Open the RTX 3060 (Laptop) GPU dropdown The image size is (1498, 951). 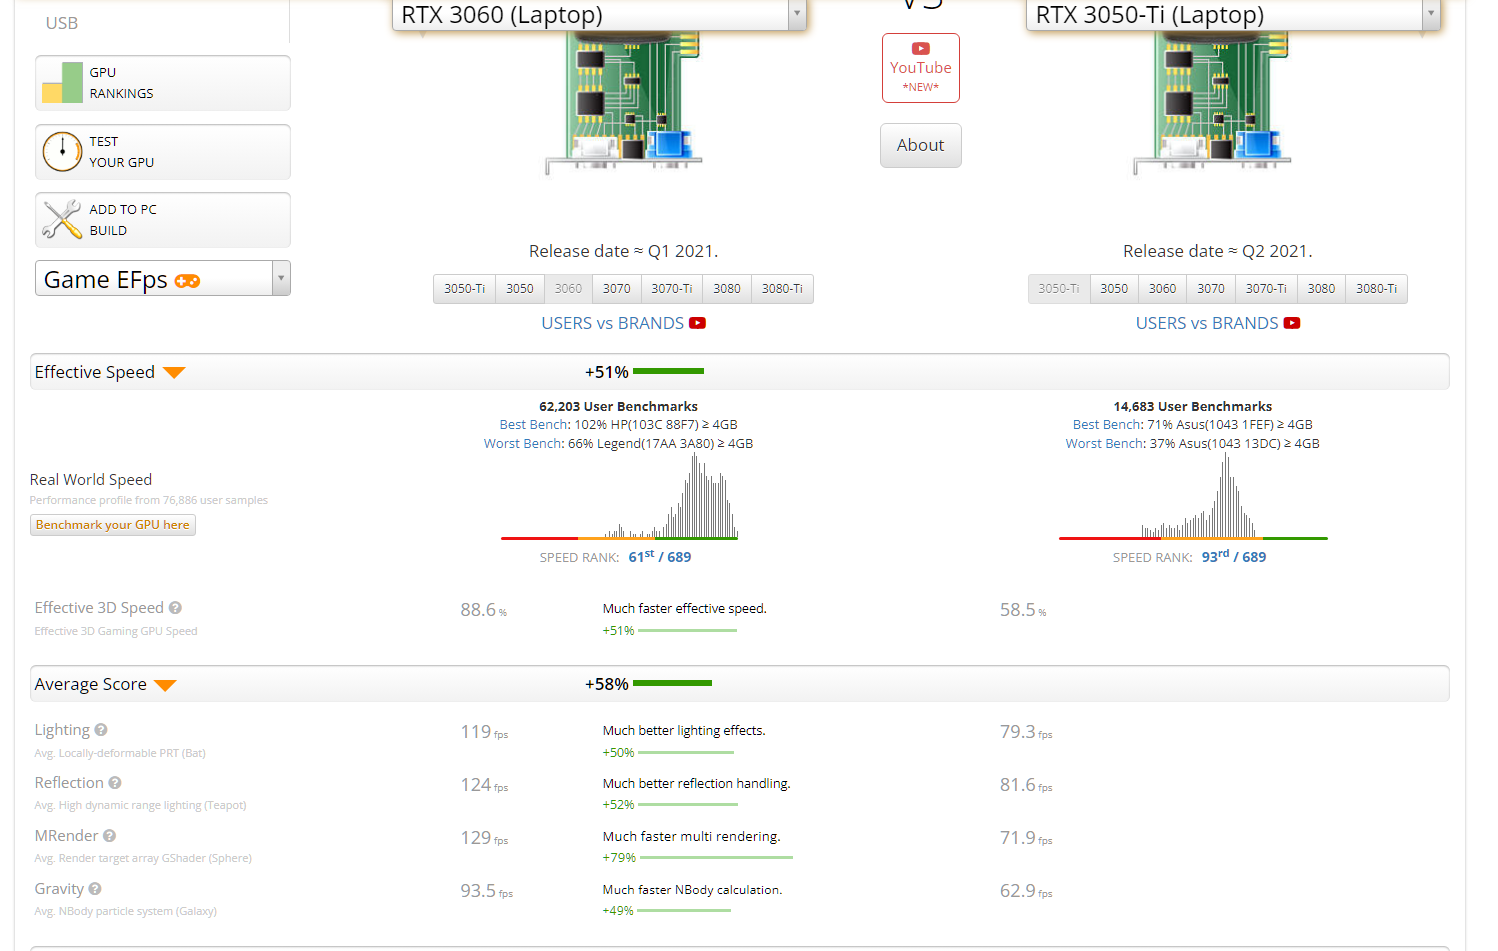coord(599,15)
